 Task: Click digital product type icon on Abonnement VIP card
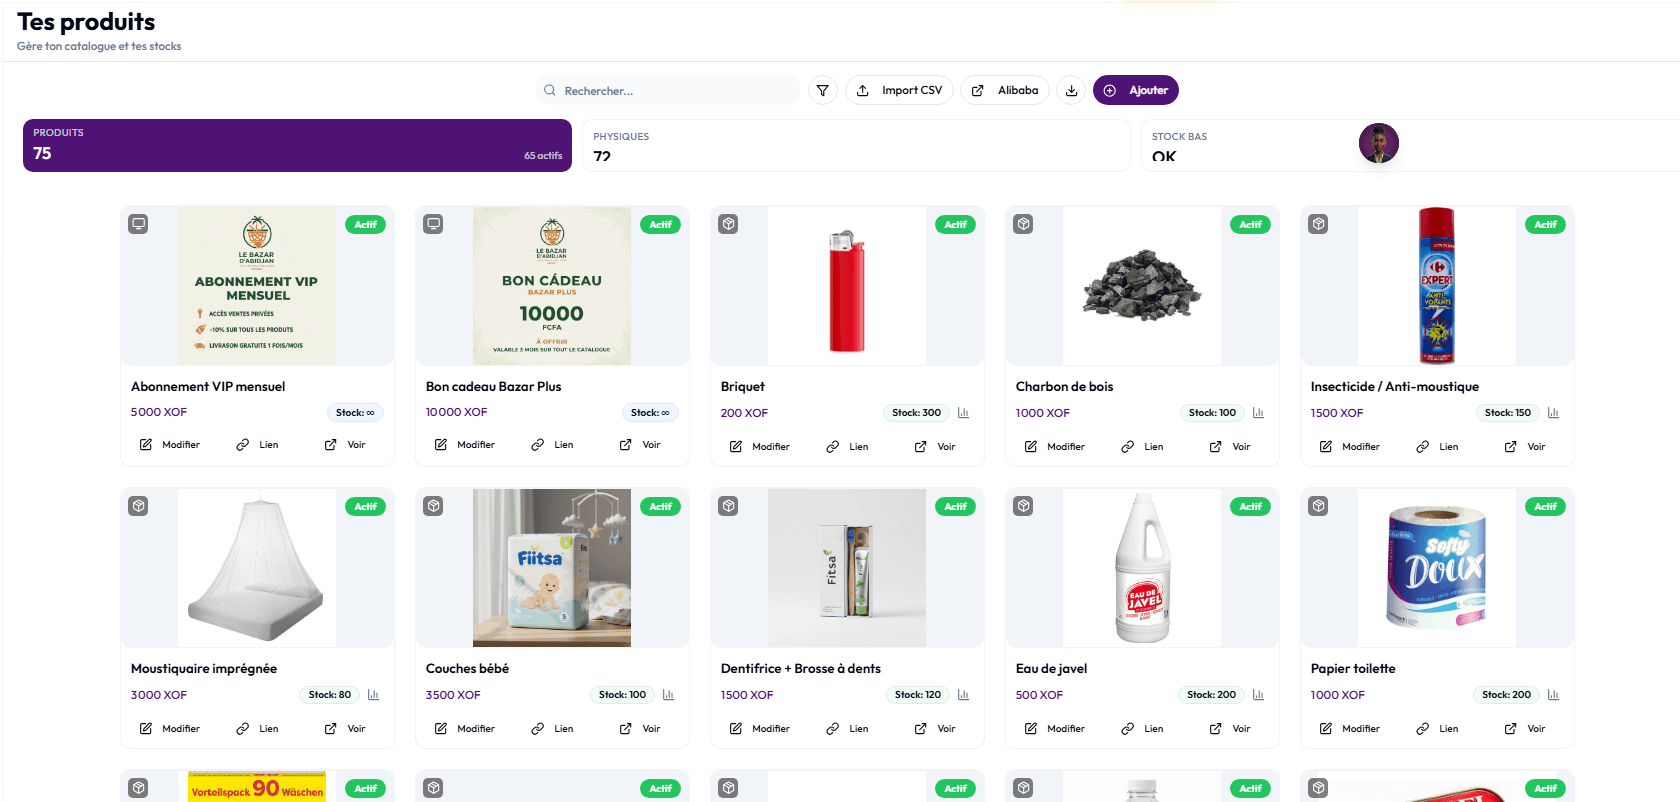click(x=138, y=224)
